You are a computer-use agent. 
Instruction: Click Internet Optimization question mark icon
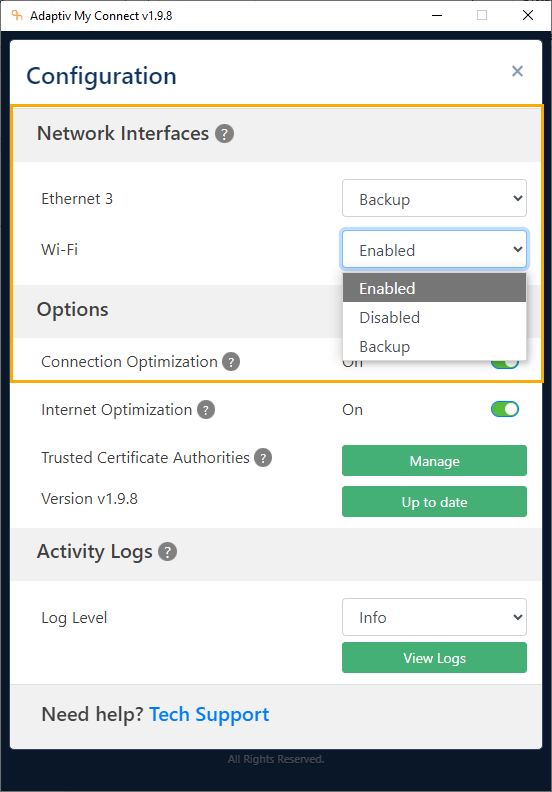coord(206,410)
